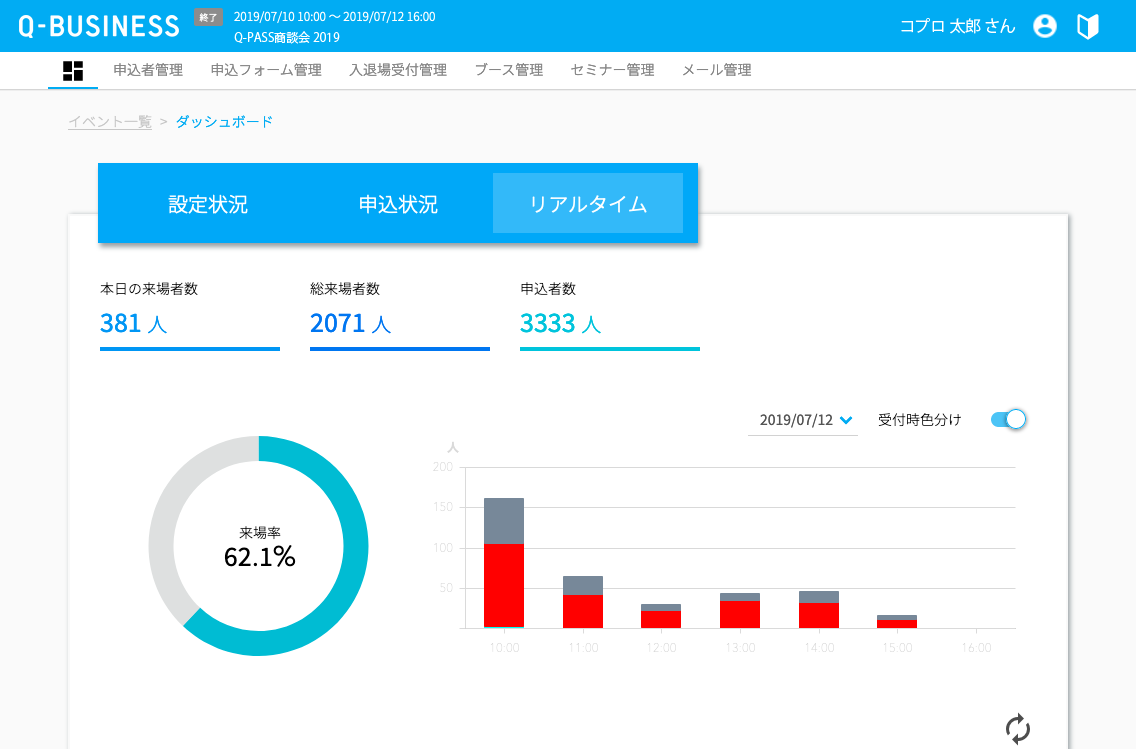Open the セミナー管理 menu
Viewport: 1136px width, 749px height.
pos(612,70)
